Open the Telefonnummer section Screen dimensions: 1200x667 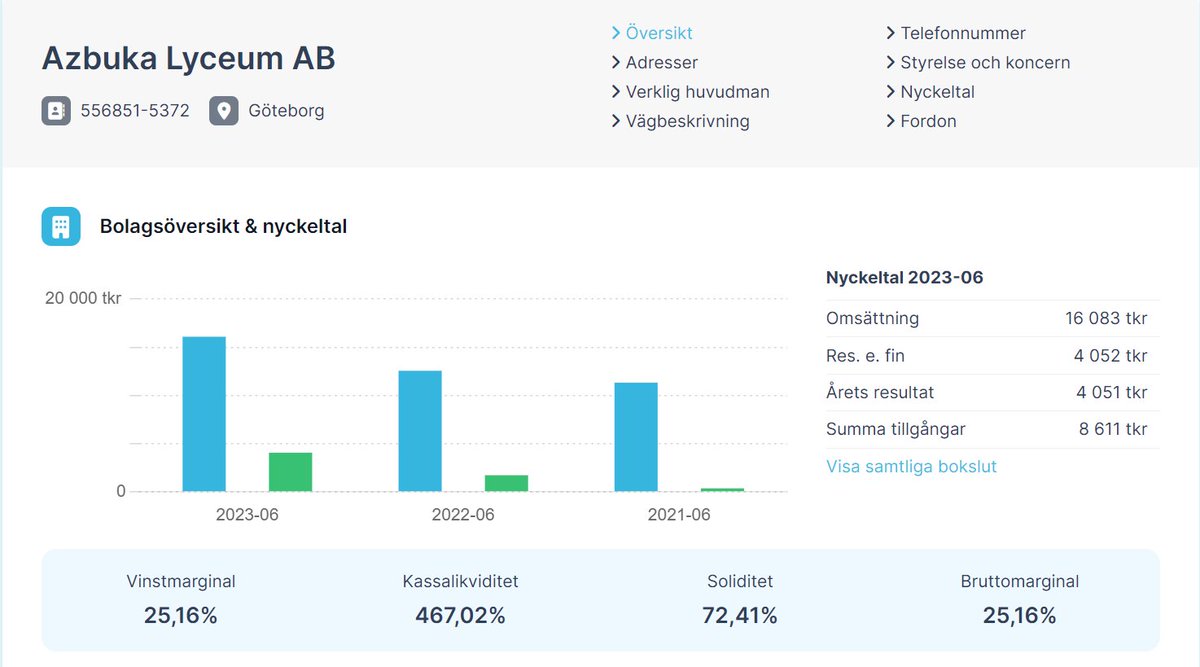tap(963, 33)
